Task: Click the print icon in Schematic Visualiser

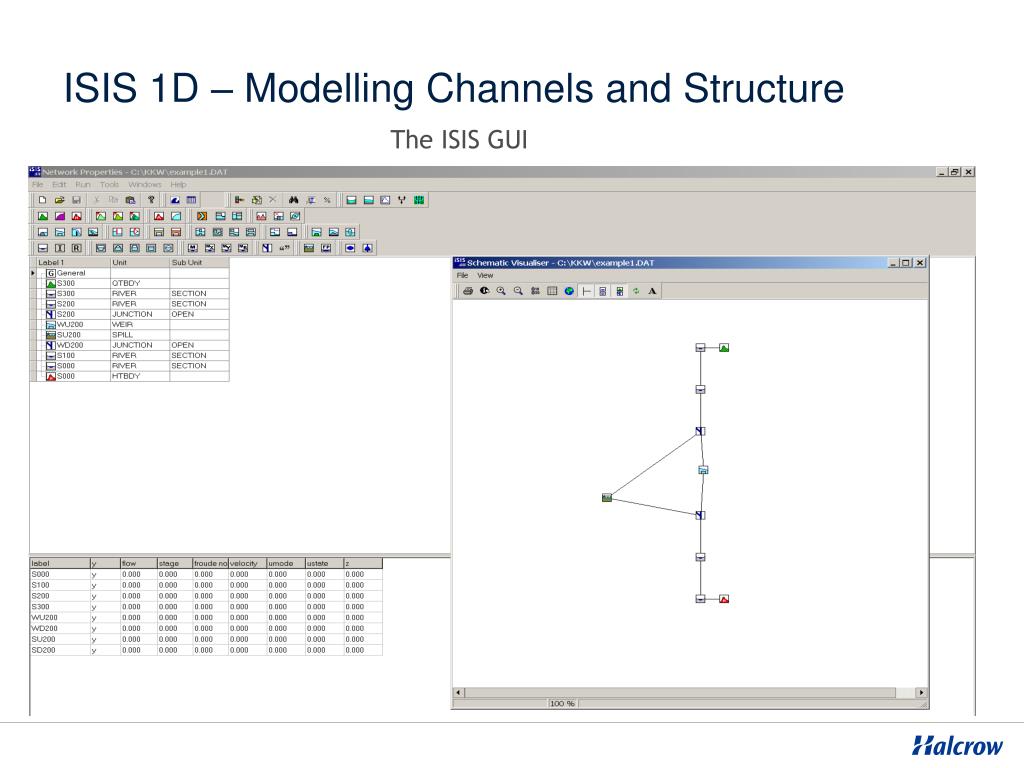Action: coord(468,291)
